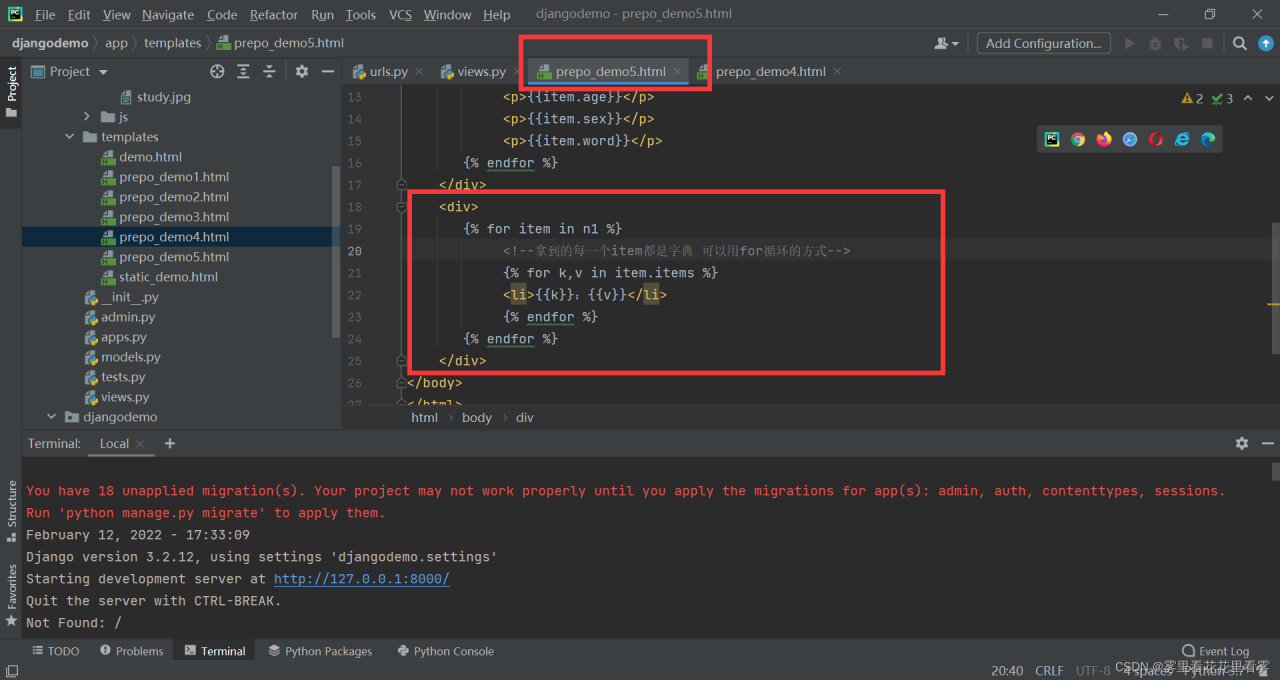1280x680 pixels.
Task: Collapse the templates folder
Action: point(70,137)
